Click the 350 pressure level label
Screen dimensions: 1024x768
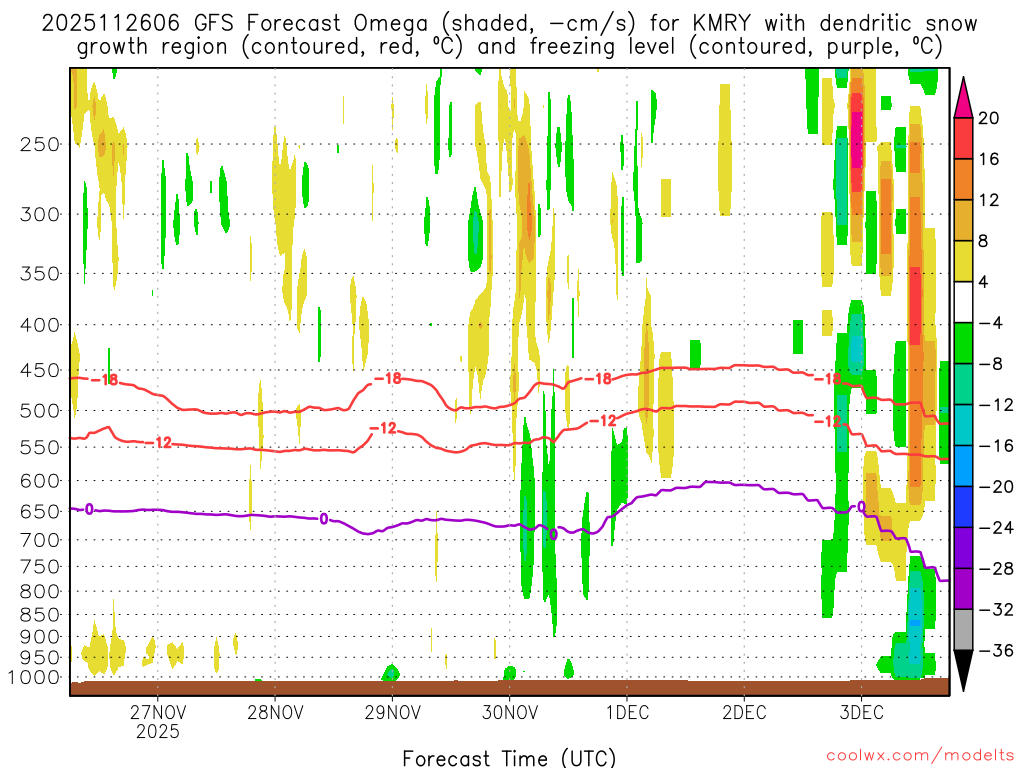(x=40, y=274)
